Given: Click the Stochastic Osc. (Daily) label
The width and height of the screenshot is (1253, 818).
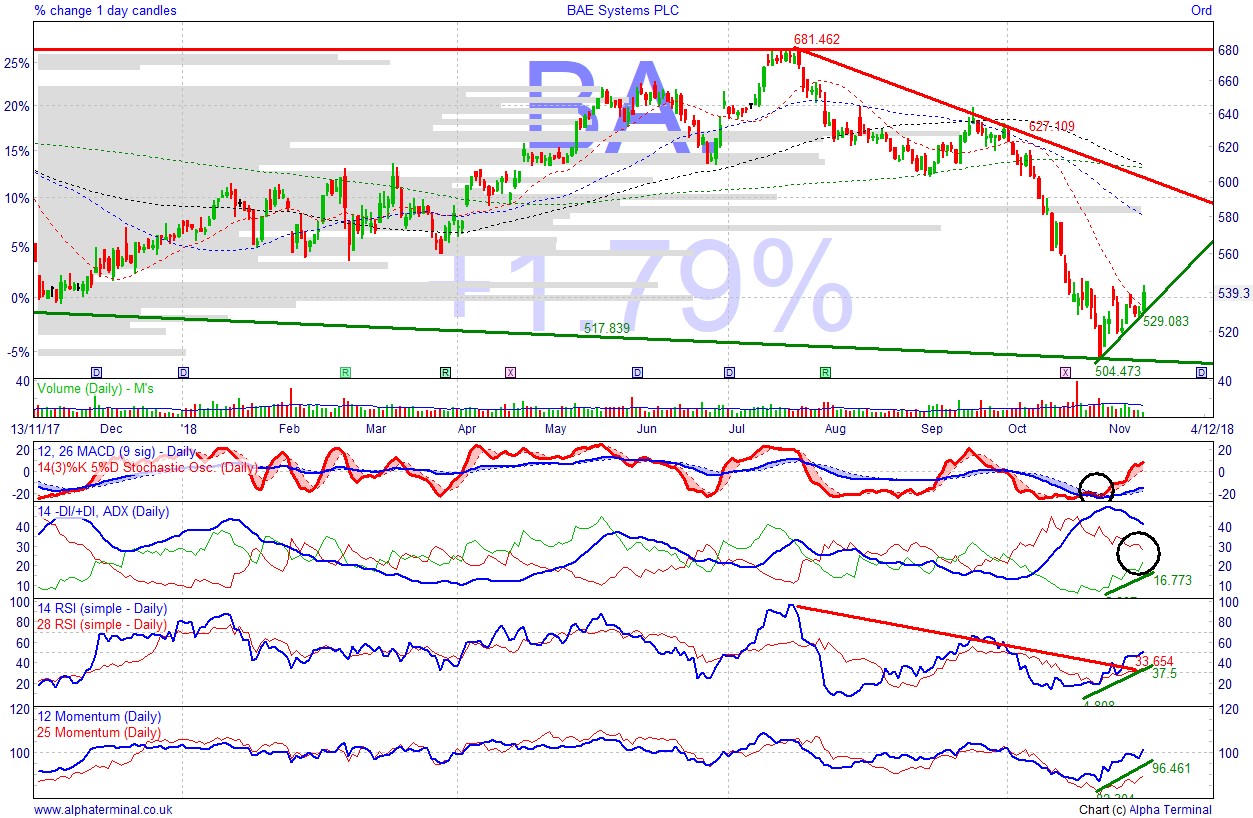Looking at the screenshot, I should tap(146, 467).
